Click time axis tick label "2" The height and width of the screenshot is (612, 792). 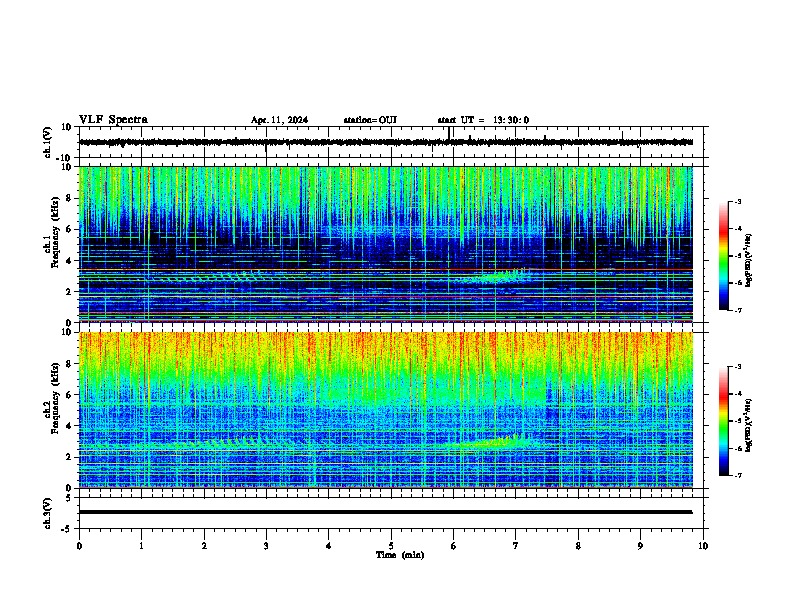click(x=204, y=546)
